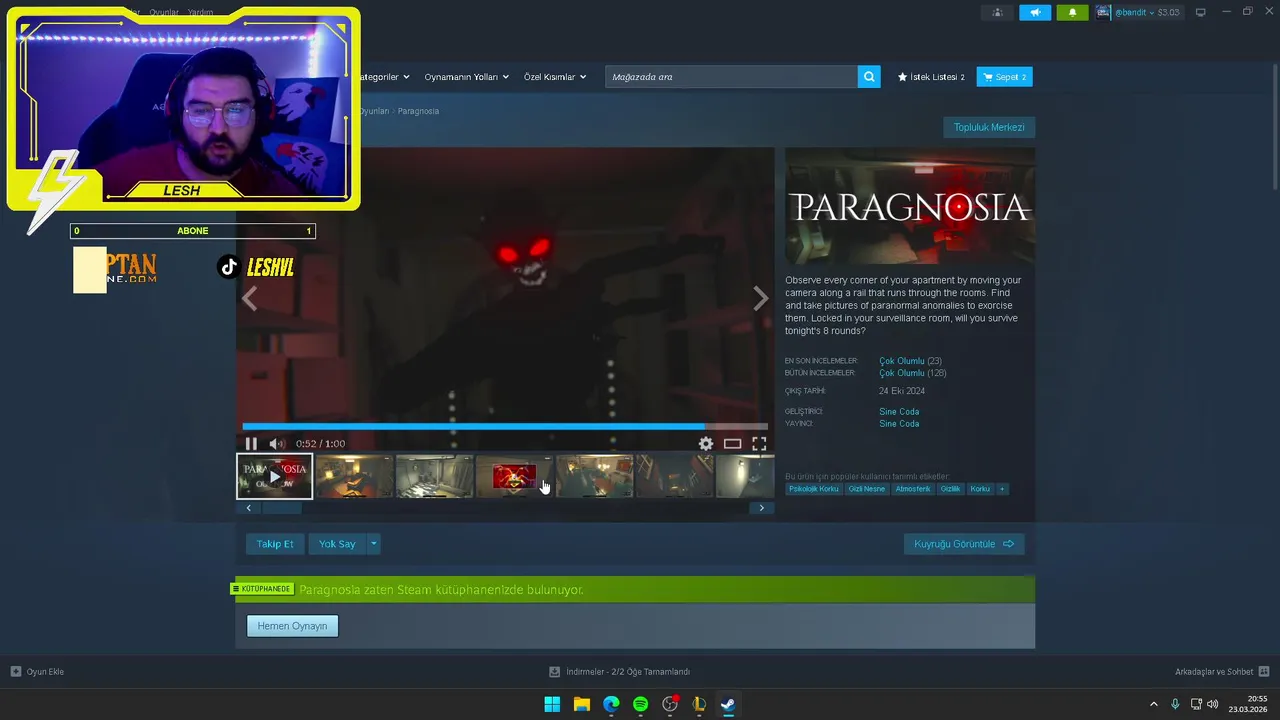Viewport: 1280px width, 720px height.
Task: Open Gizli Nesne tag
Action: point(867,489)
